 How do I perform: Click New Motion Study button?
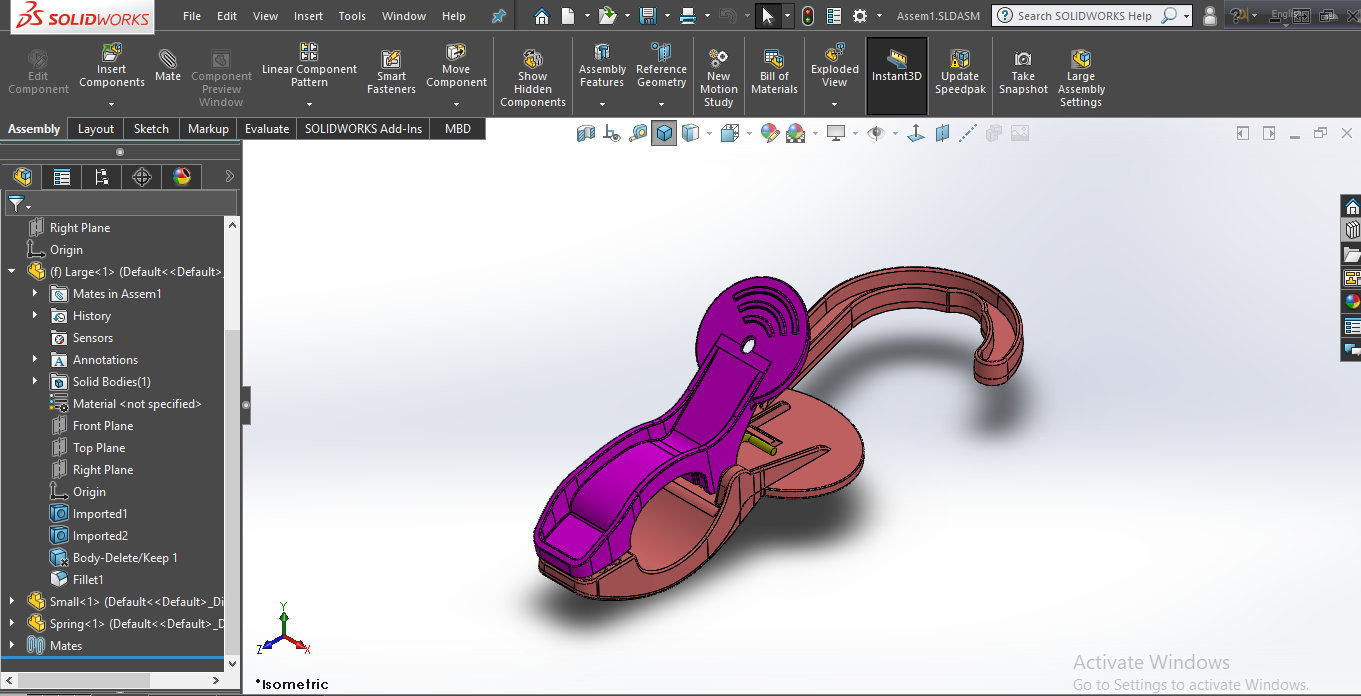click(718, 78)
